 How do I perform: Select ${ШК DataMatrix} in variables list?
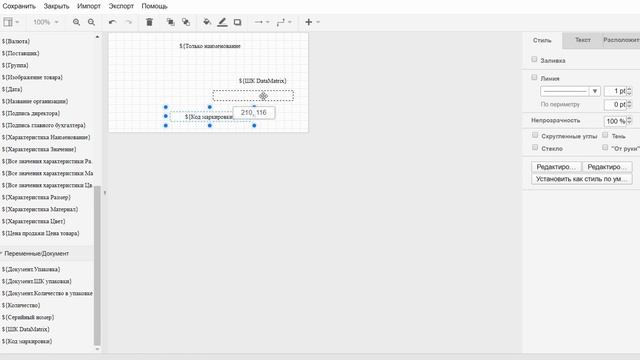coord(26,329)
